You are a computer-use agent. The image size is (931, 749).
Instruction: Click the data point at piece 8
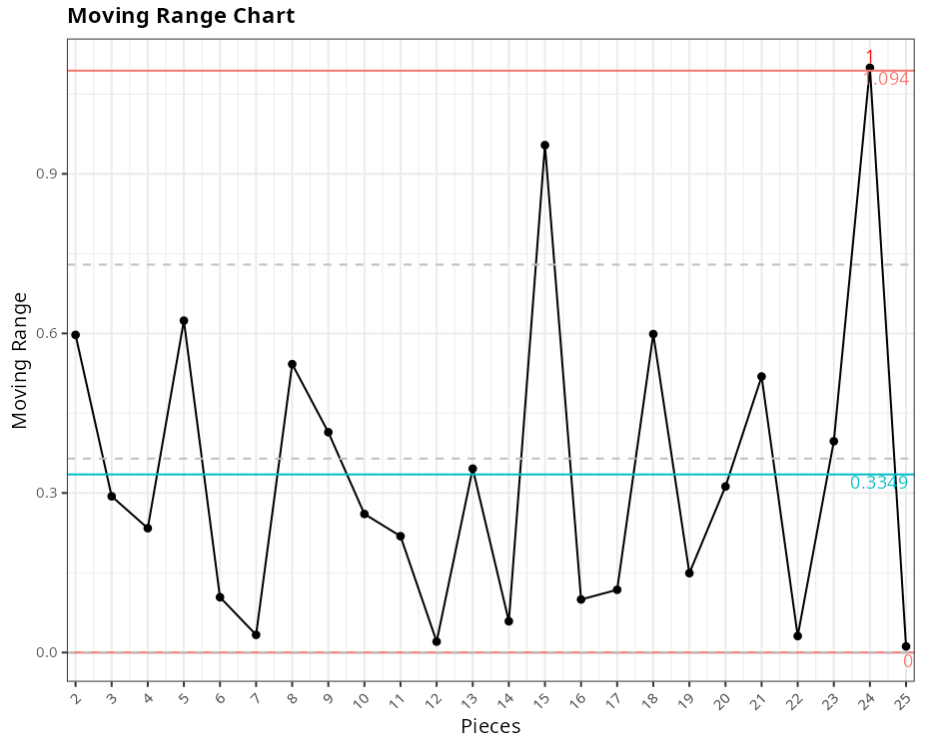click(x=292, y=364)
